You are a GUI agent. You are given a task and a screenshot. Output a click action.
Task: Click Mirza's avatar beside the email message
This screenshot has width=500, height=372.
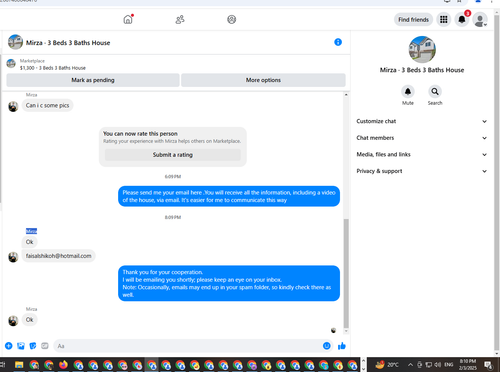pos(13,257)
